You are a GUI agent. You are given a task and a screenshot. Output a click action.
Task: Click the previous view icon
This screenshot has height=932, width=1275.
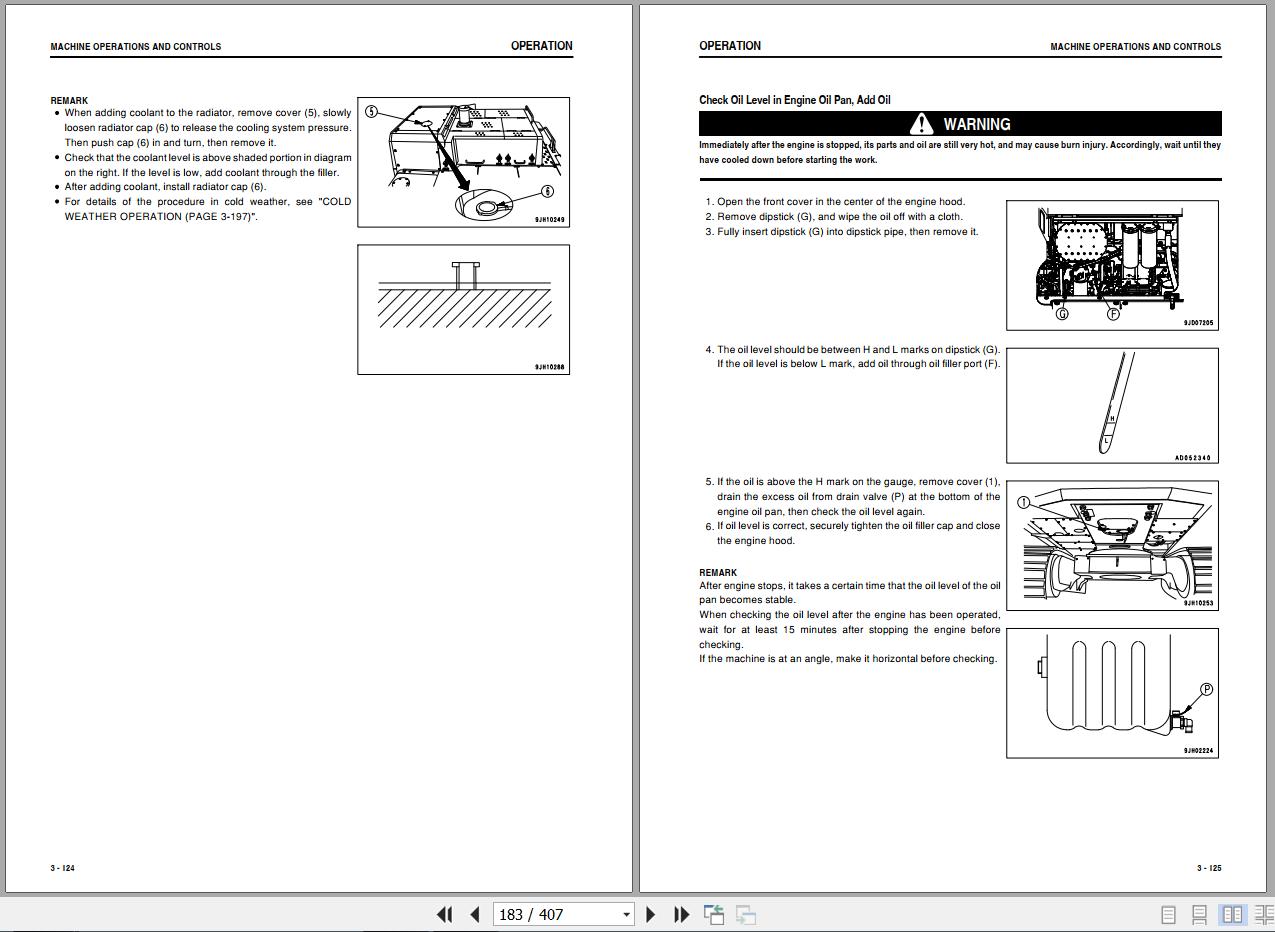[x=714, y=914]
